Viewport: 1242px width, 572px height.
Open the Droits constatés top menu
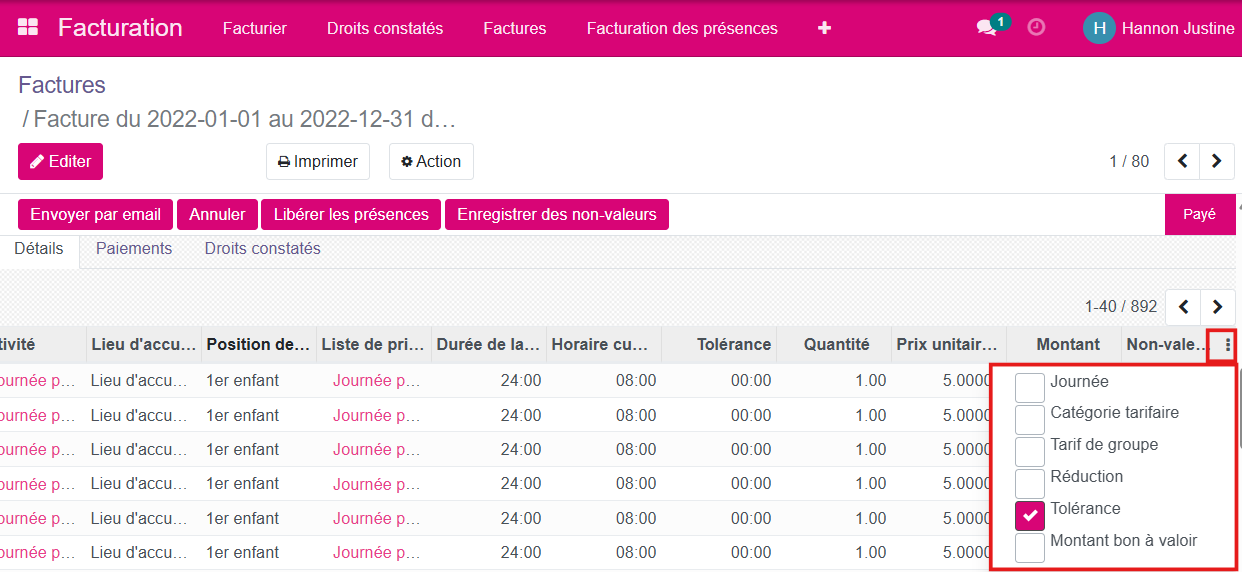pyautogui.click(x=385, y=28)
